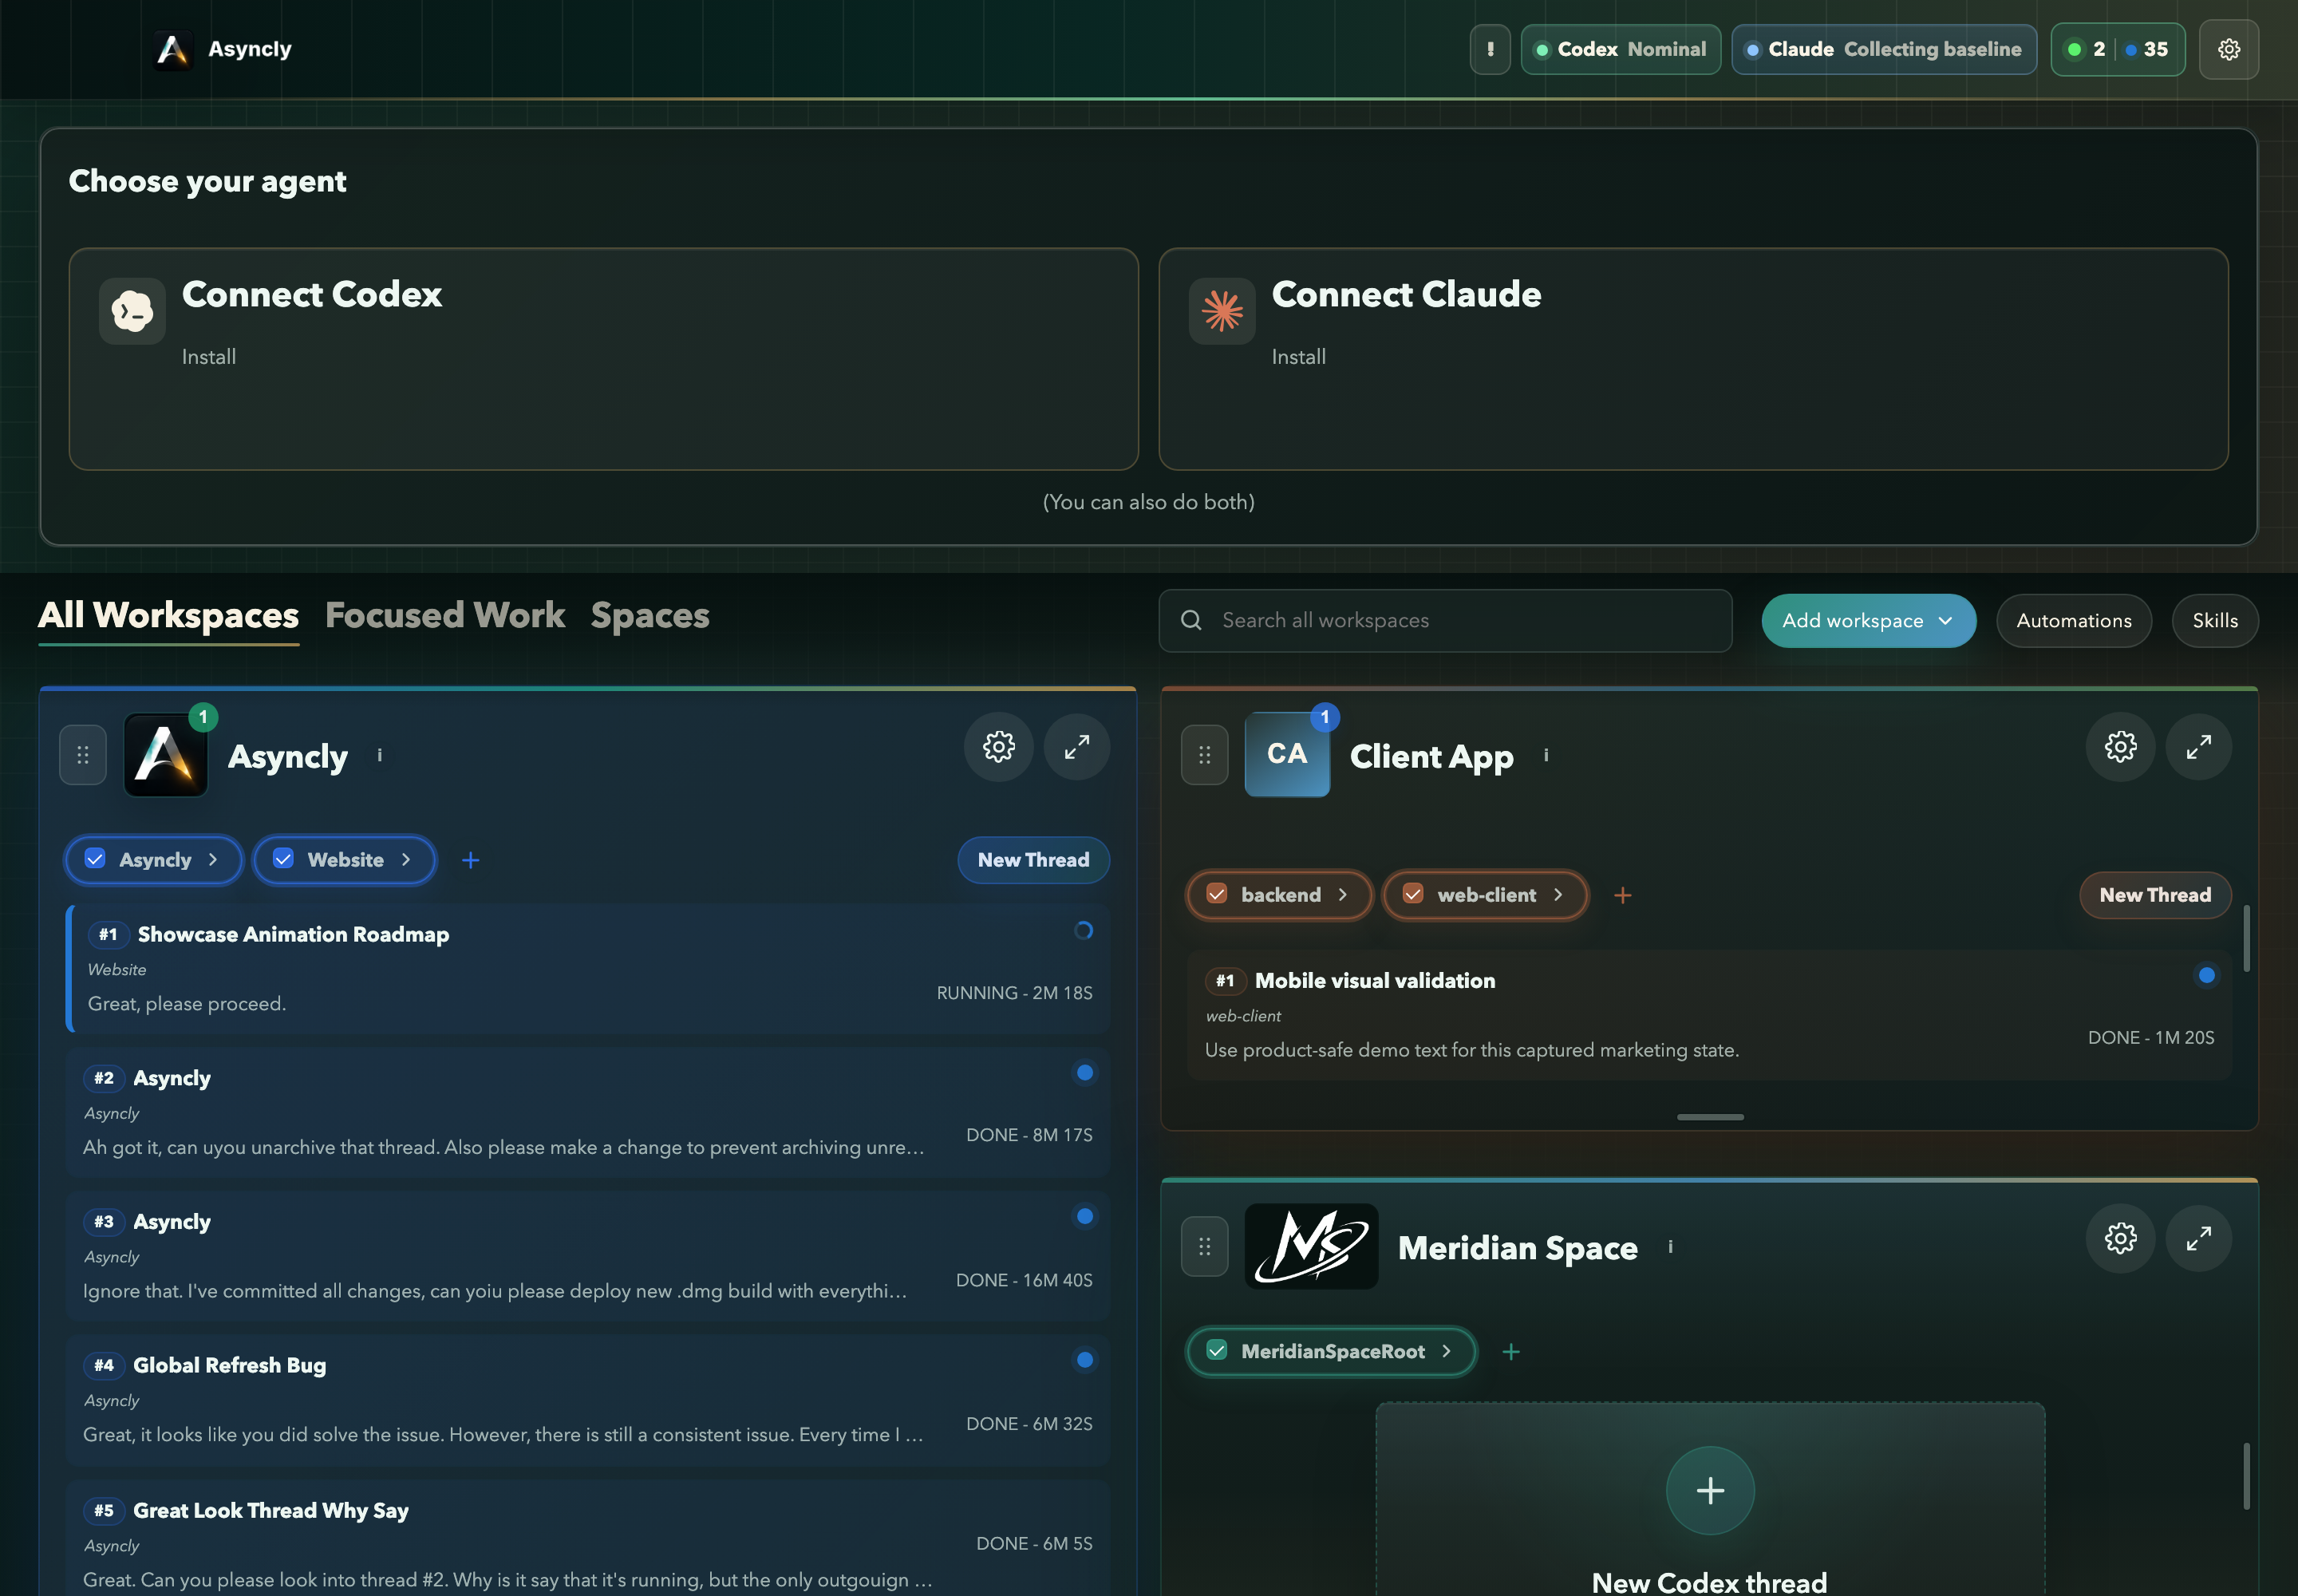Viewport: 2298px width, 1596px height.
Task: Expand the web-client chip chevron
Action: point(1558,895)
